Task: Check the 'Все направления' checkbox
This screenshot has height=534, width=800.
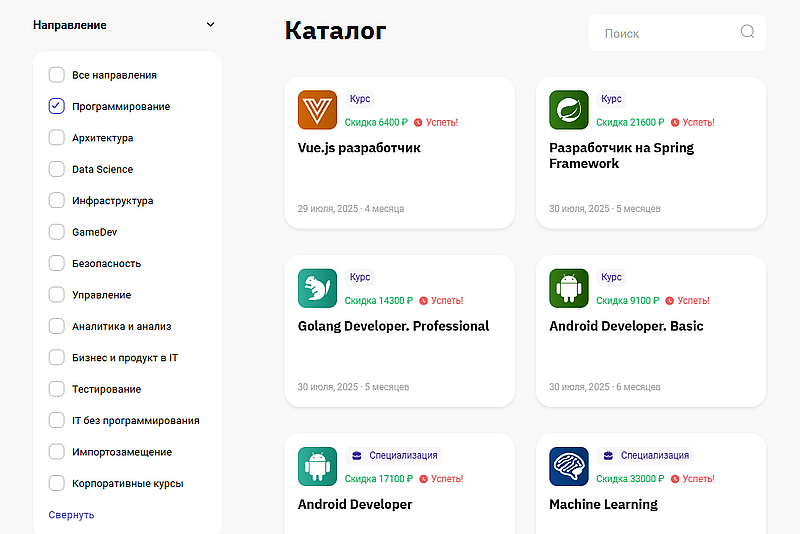Action: [x=57, y=75]
